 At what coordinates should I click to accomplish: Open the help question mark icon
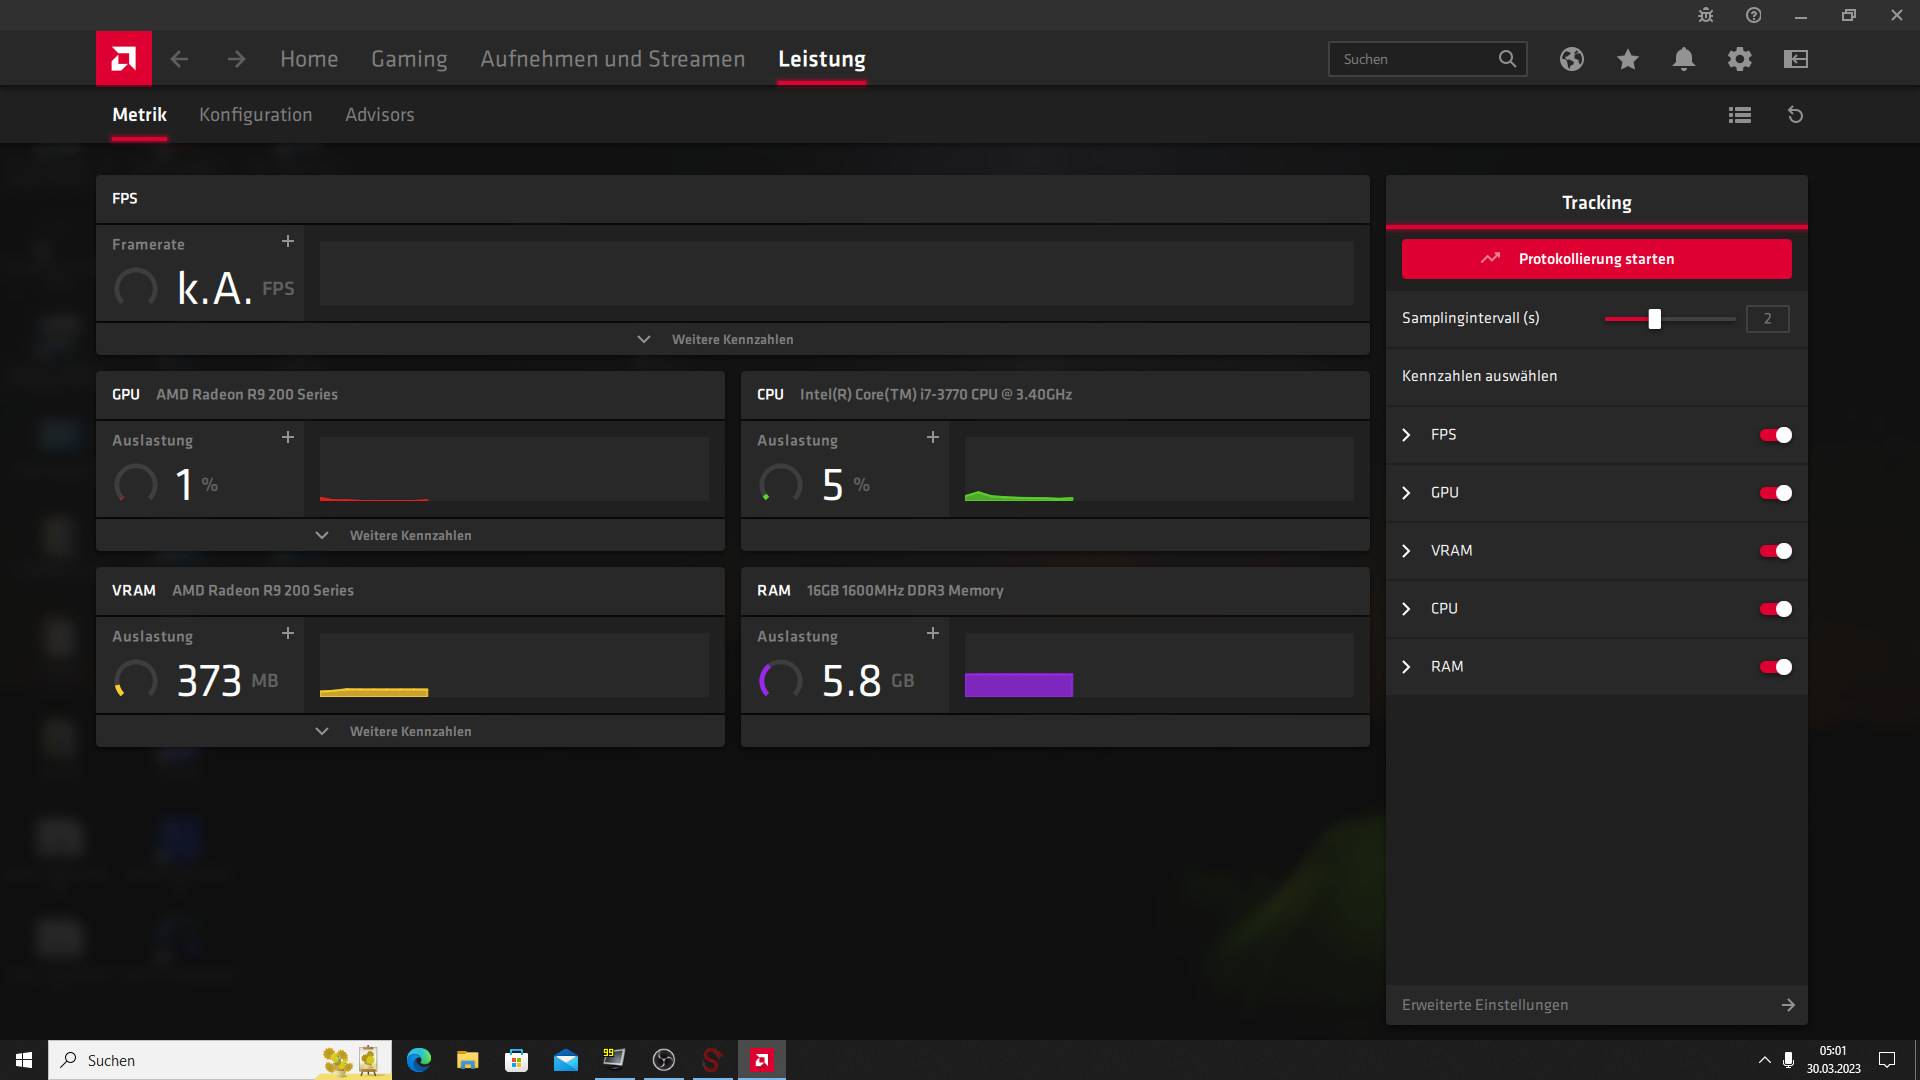click(1754, 15)
